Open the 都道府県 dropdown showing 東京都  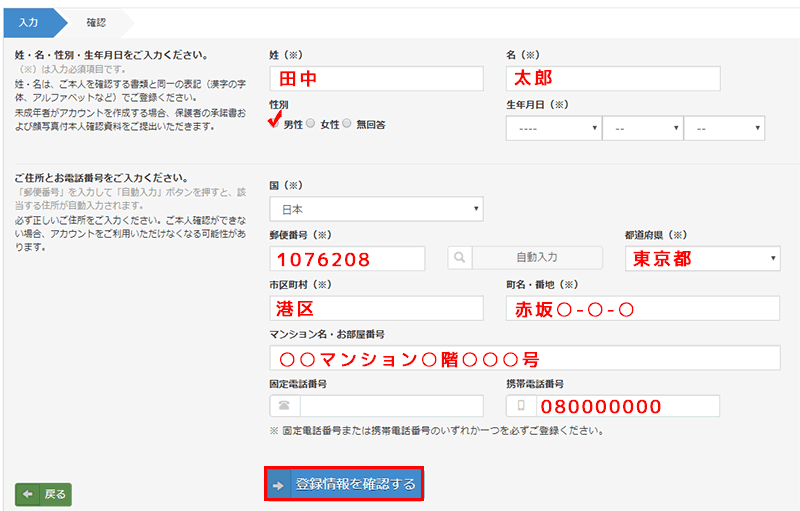(703, 259)
